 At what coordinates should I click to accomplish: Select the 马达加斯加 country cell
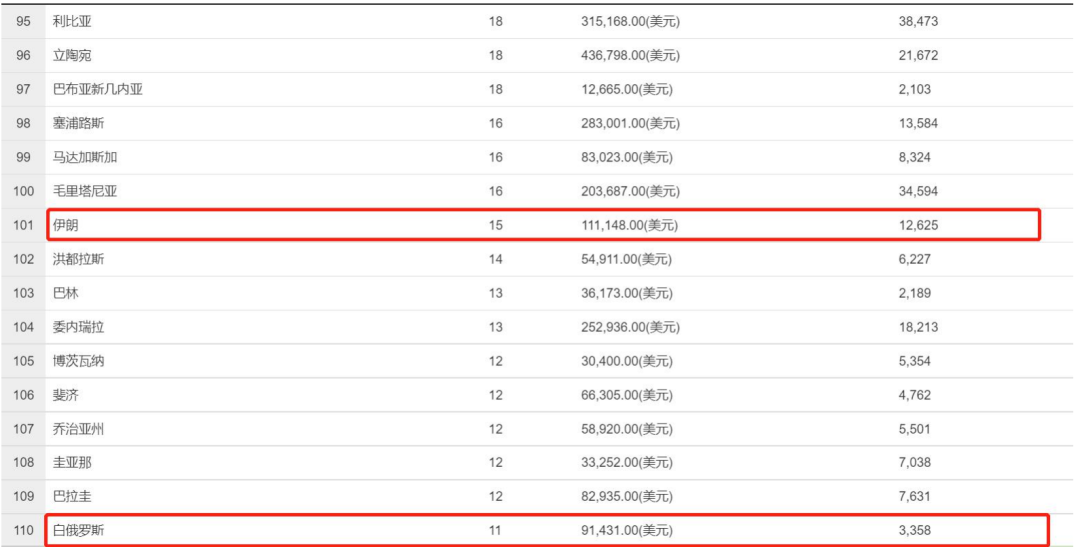85,157
